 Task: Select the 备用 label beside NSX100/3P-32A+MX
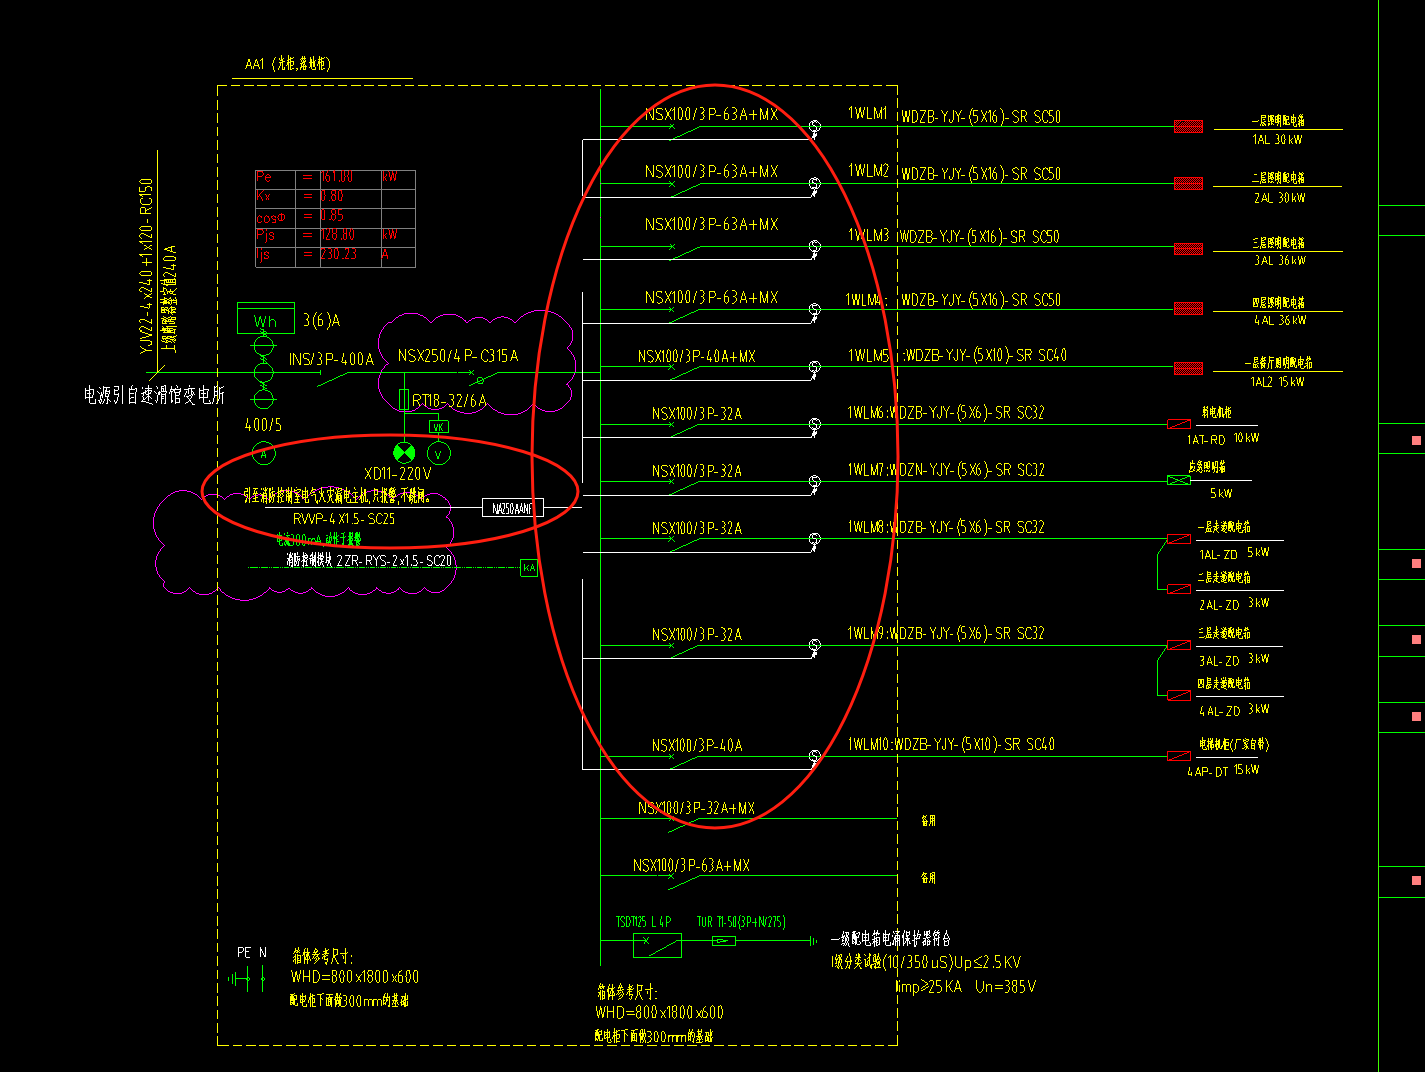tap(929, 820)
